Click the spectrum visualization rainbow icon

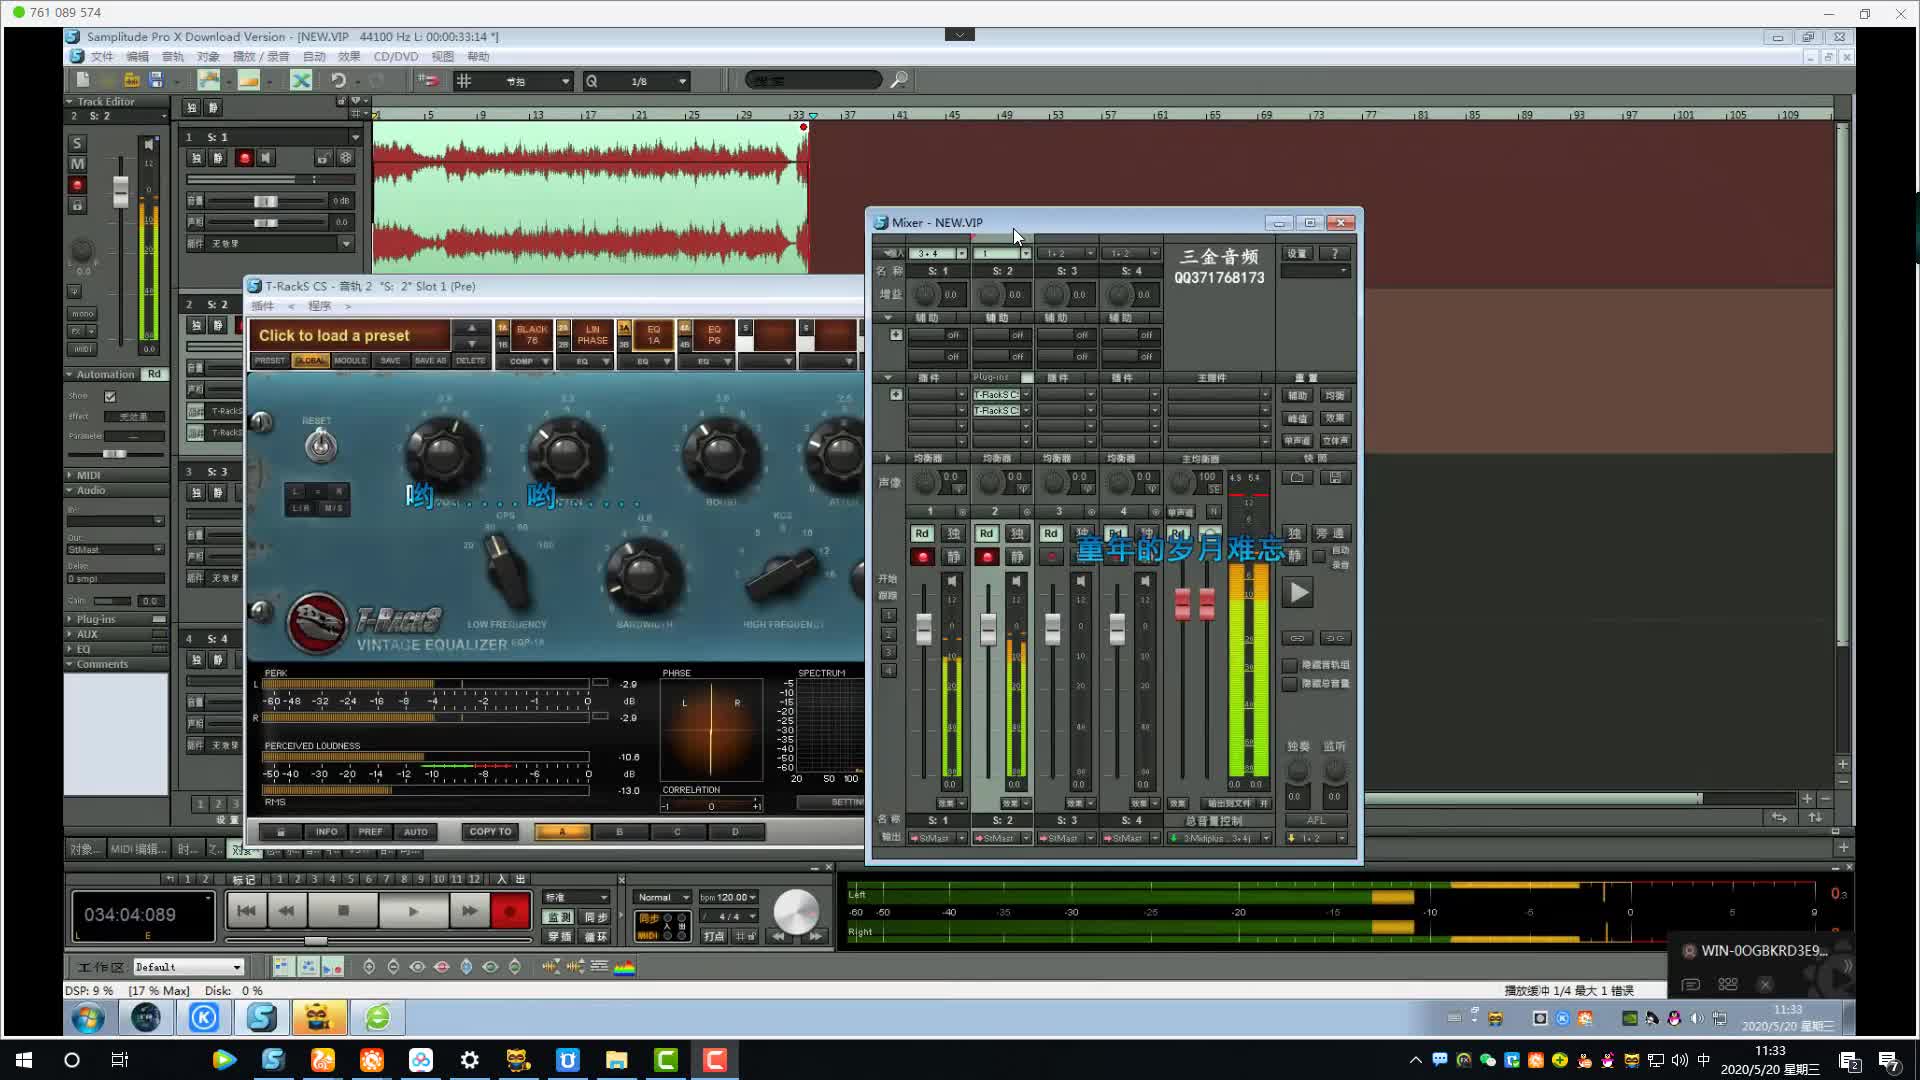point(624,967)
